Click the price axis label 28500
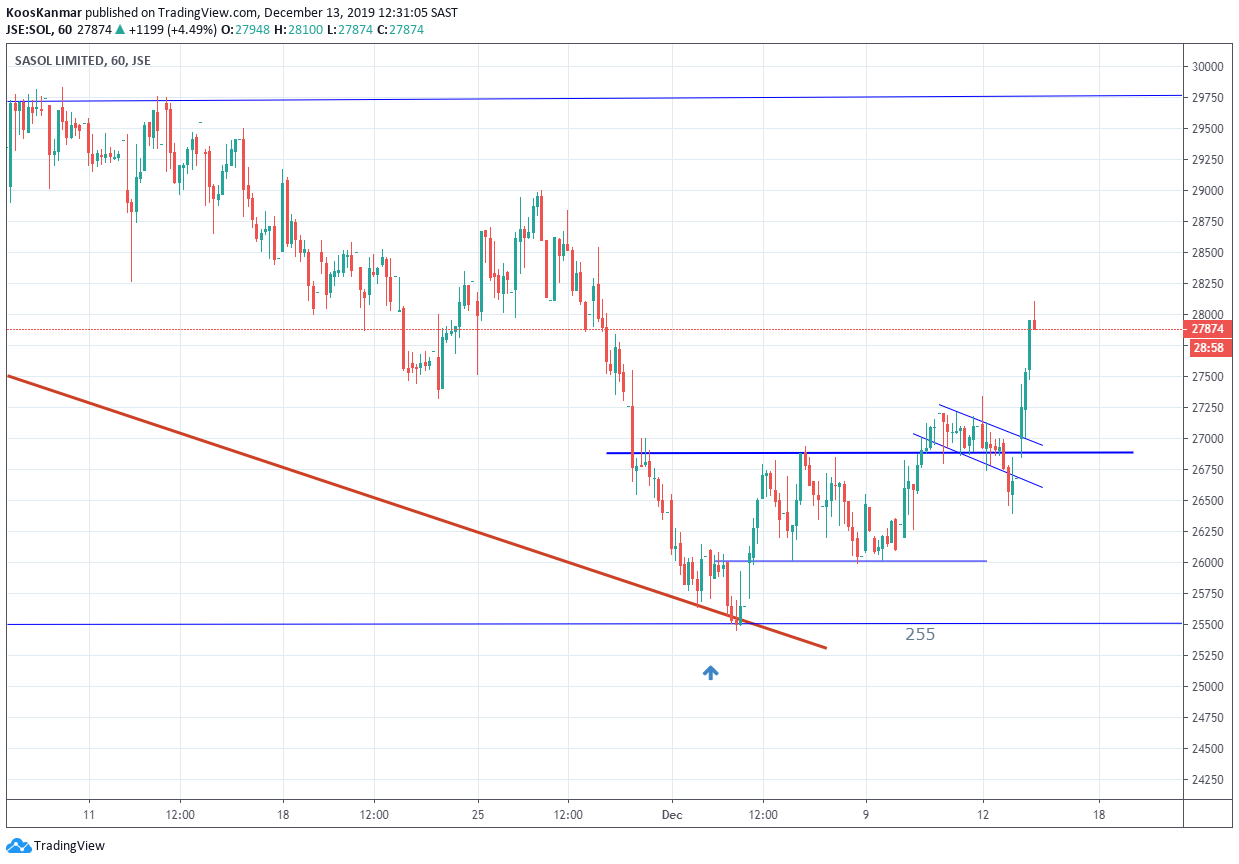This screenshot has height=864, width=1239. point(1208,253)
